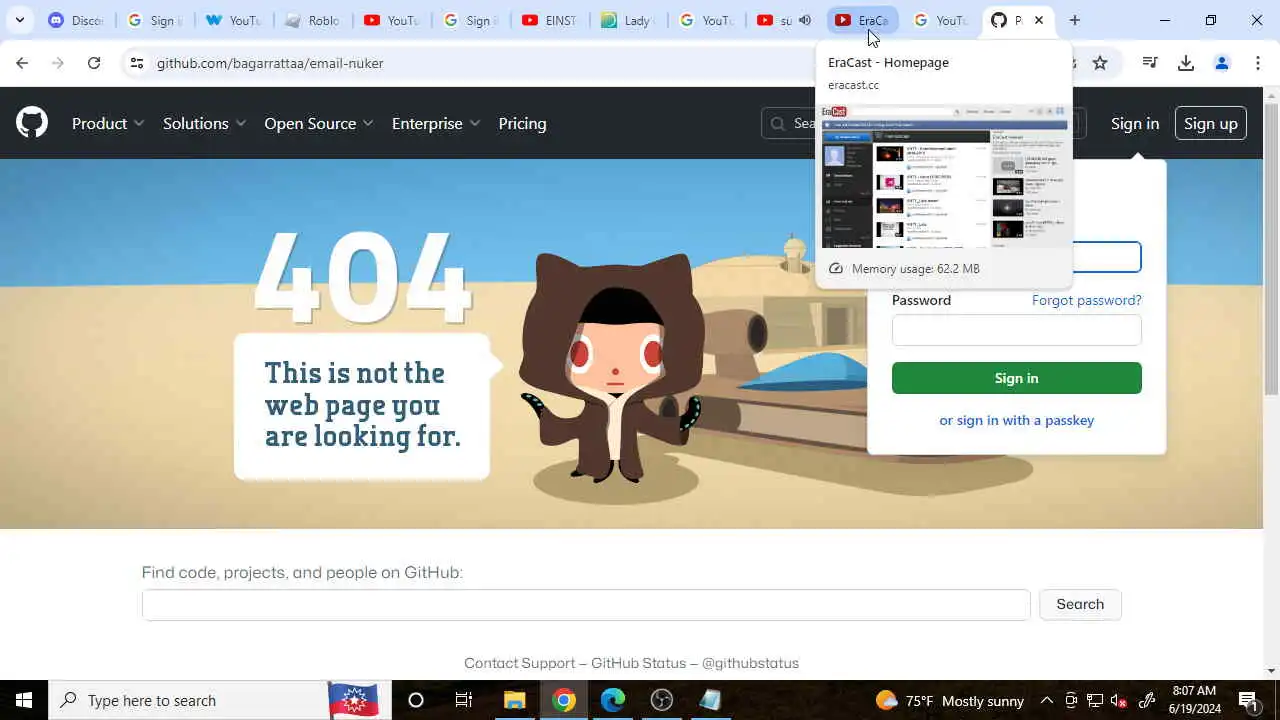1280x720 pixels.
Task: Go back using browser back arrow
Action: pos(22,63)
